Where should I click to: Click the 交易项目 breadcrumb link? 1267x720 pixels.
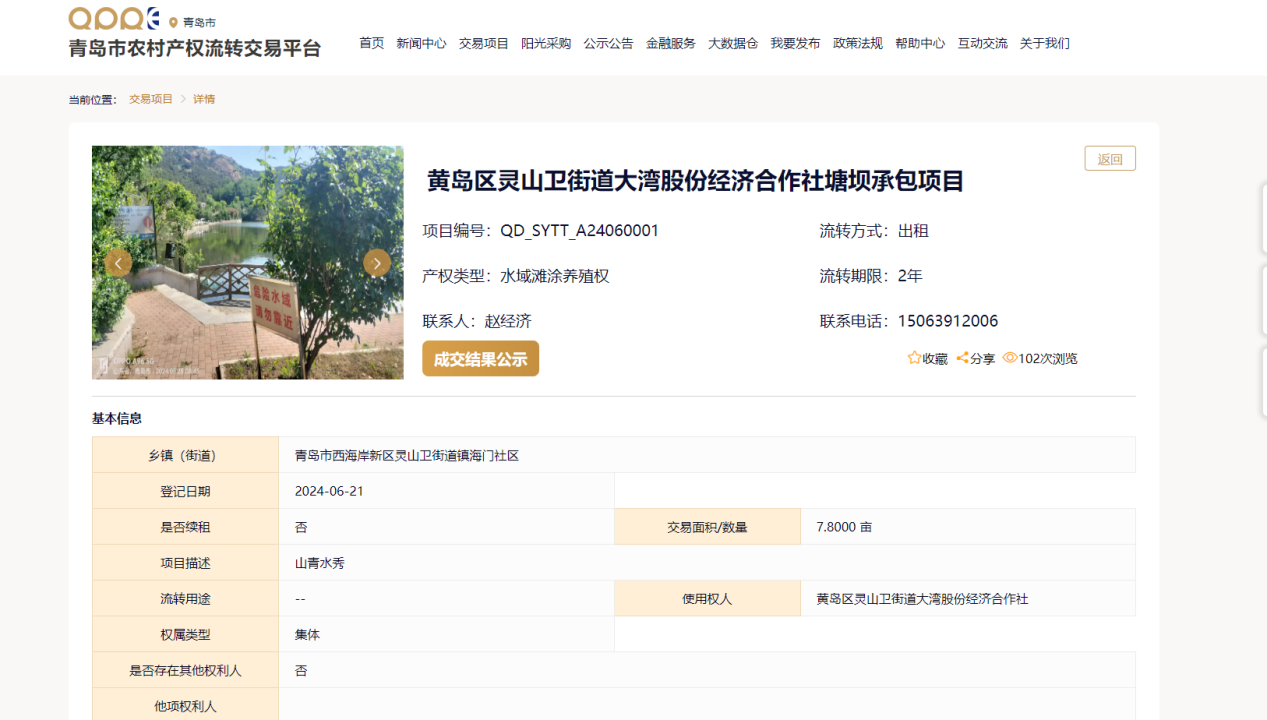click(151, 99)
